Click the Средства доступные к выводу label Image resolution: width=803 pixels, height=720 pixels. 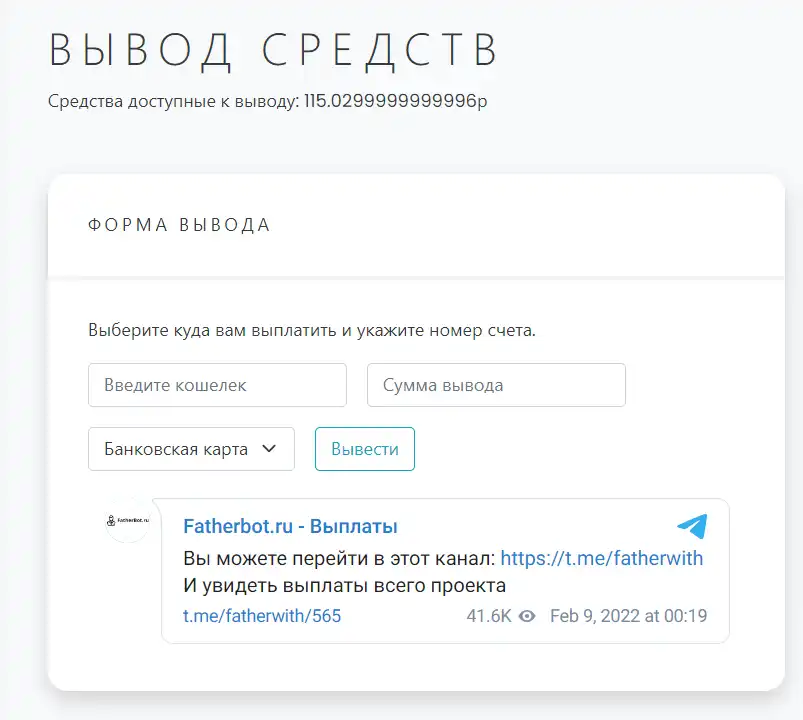174,101
